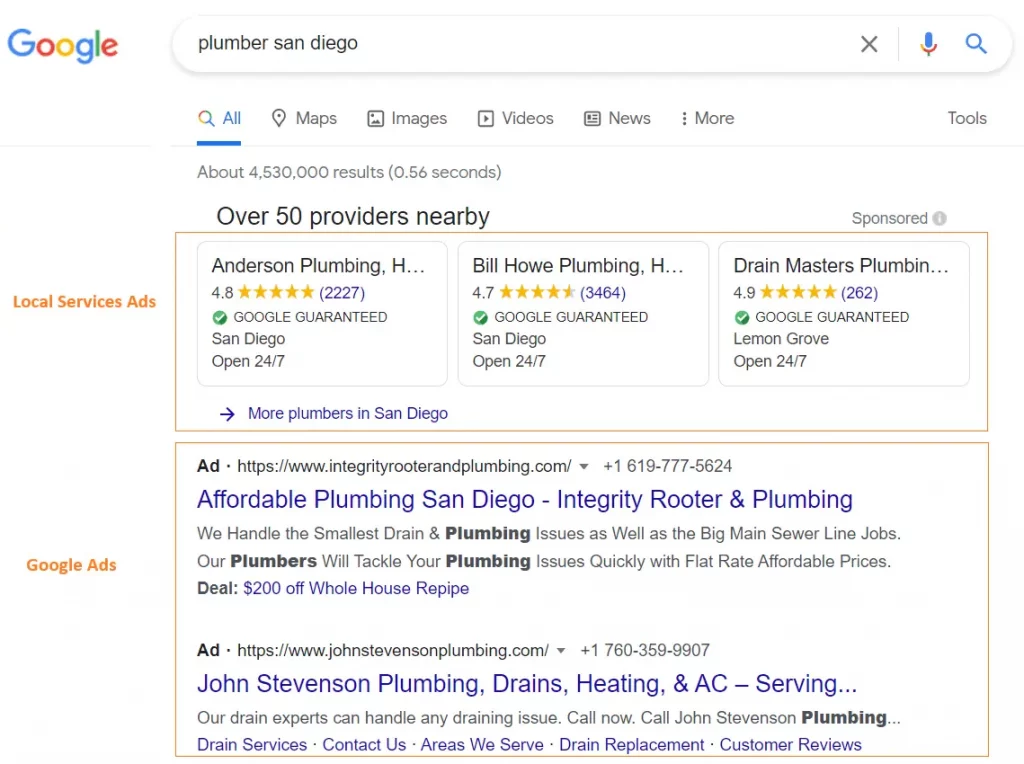The width and height of the screenshot is (1024, 764).
Task: Open the Anderson Plumbing provider card
Action: tap(323, 313)
